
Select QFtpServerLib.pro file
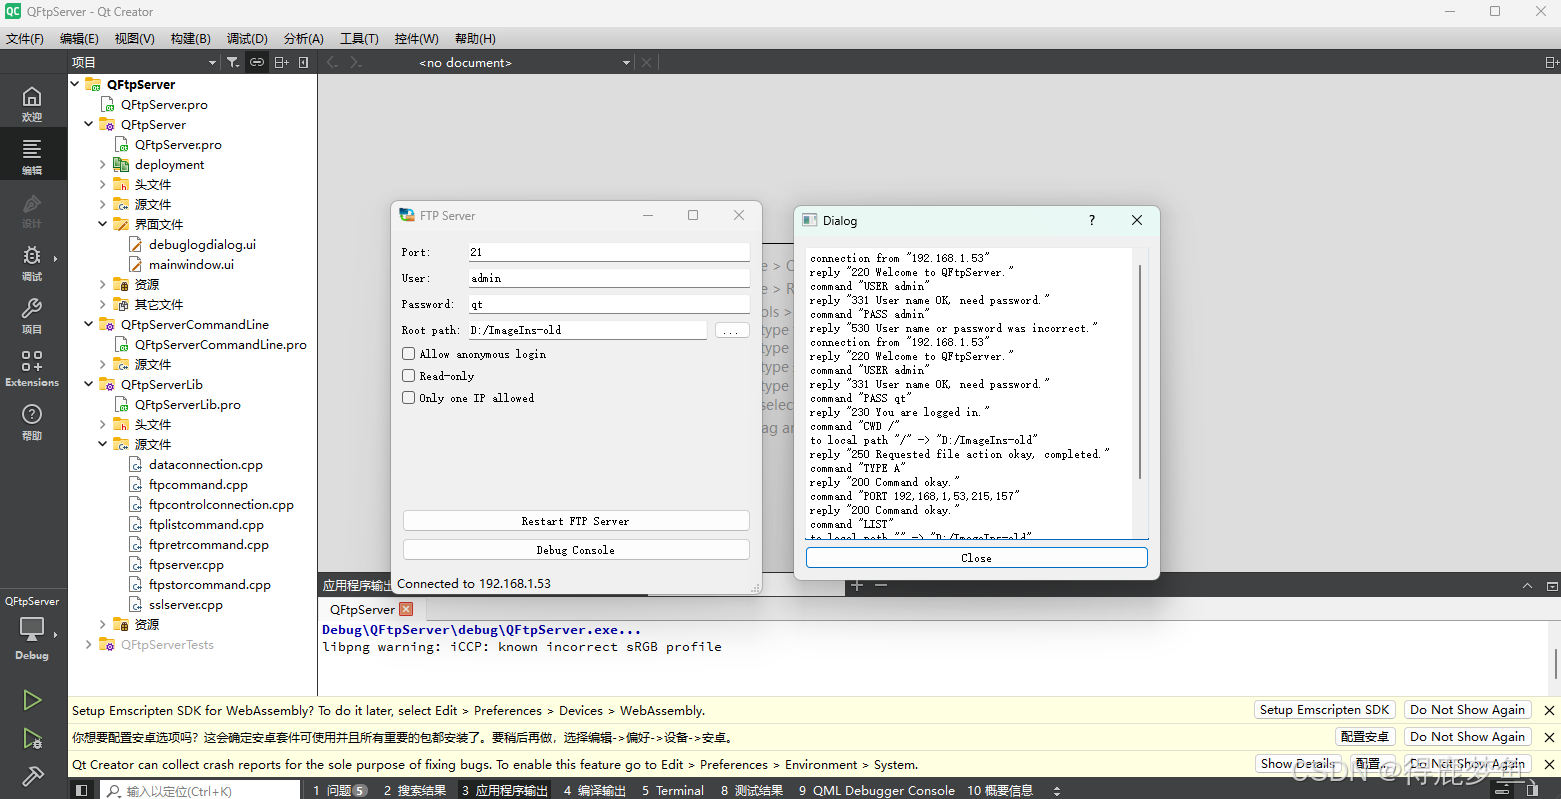188,404
